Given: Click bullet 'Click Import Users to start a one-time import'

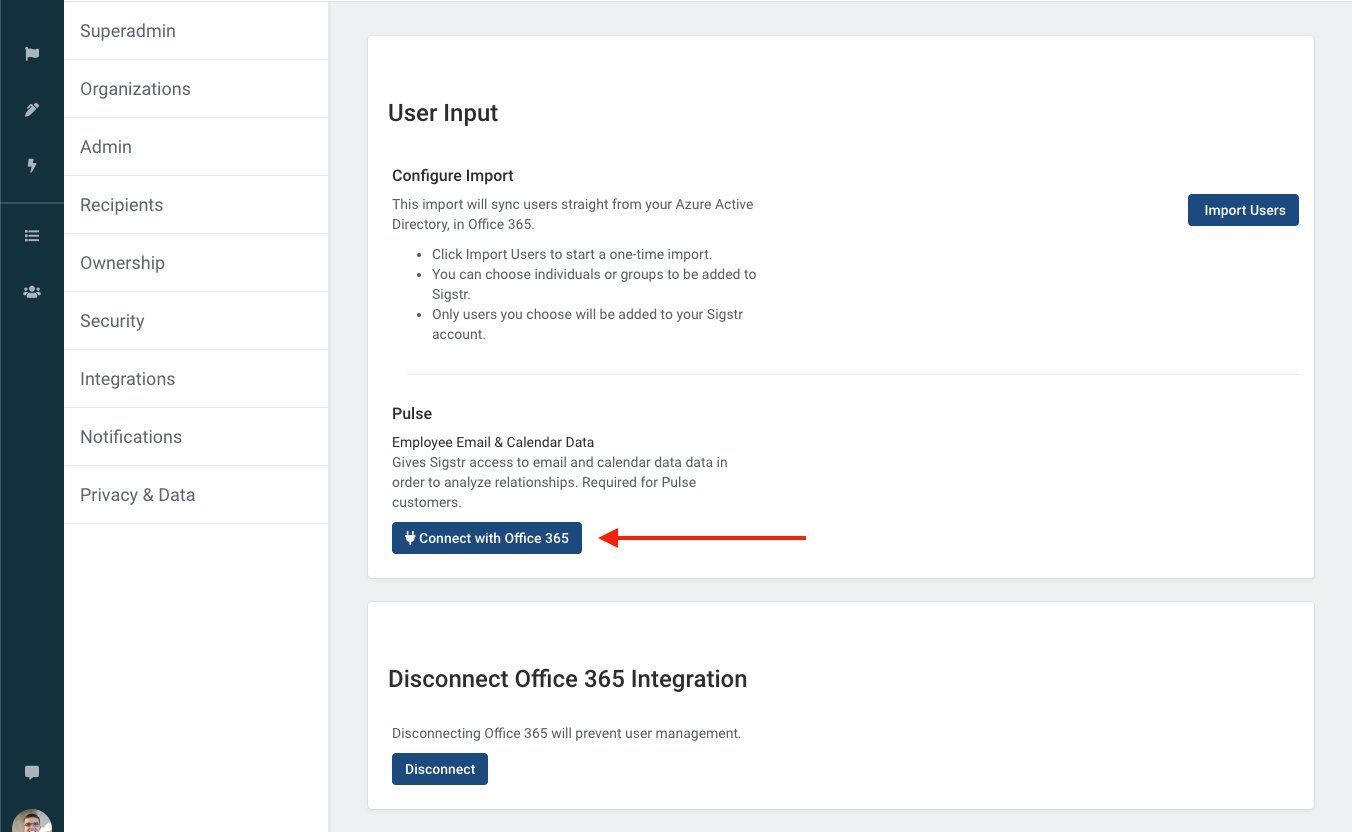Looking at the screenshot, I should pyautogui.click(x=572, y=254).
